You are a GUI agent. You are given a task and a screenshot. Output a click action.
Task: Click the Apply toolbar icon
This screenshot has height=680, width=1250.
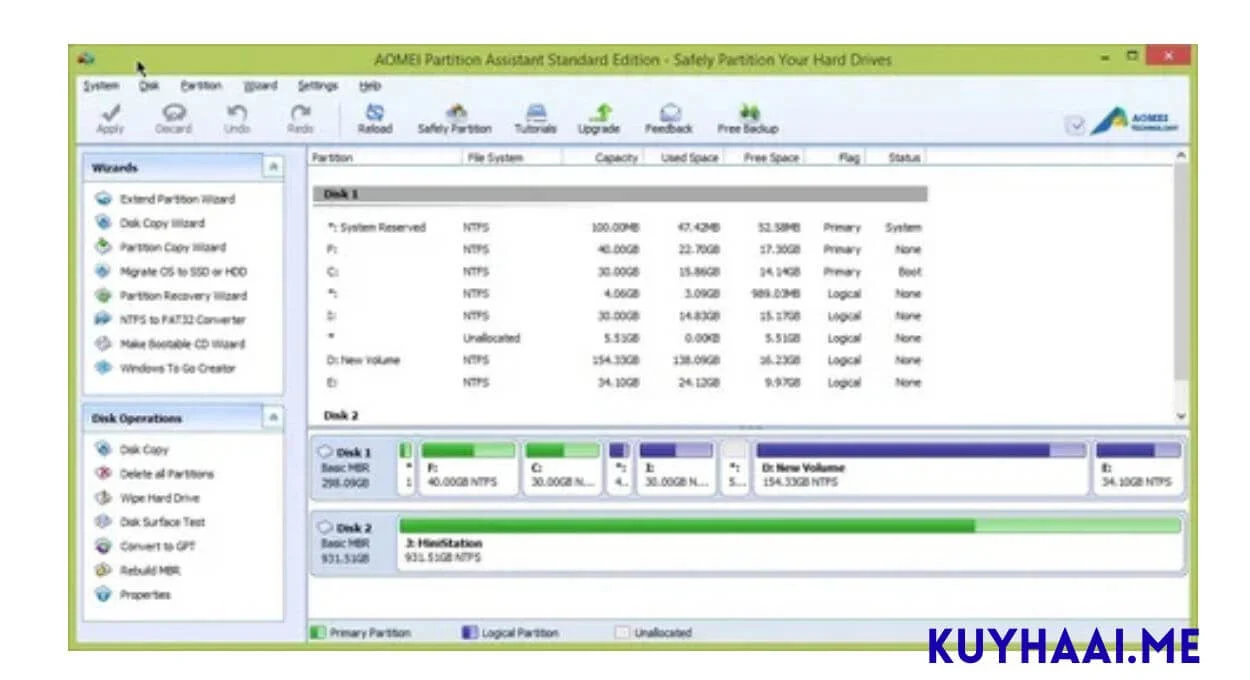(110, 112)
